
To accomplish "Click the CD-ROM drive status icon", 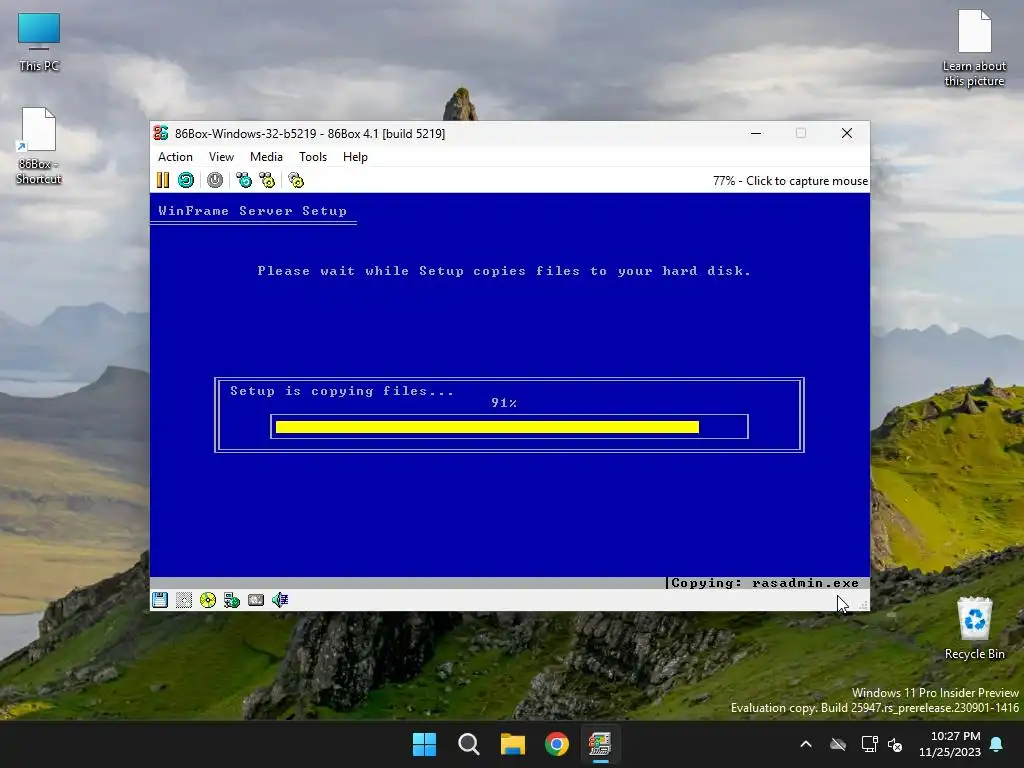I will pyautogui.click(x=208, y=600).
